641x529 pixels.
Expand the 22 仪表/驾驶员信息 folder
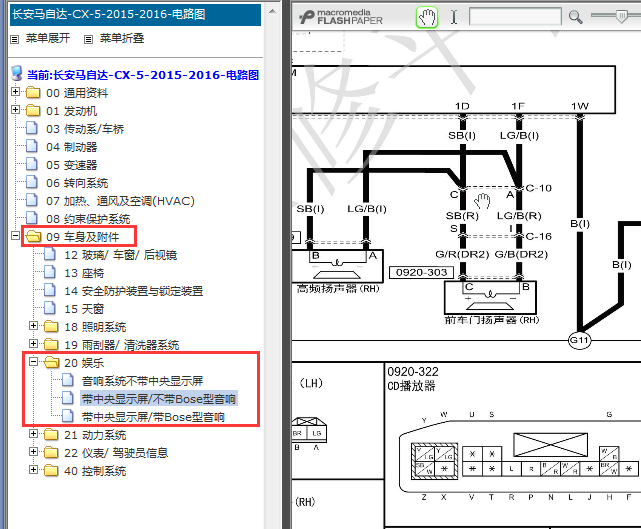click(x=33, y=451)
